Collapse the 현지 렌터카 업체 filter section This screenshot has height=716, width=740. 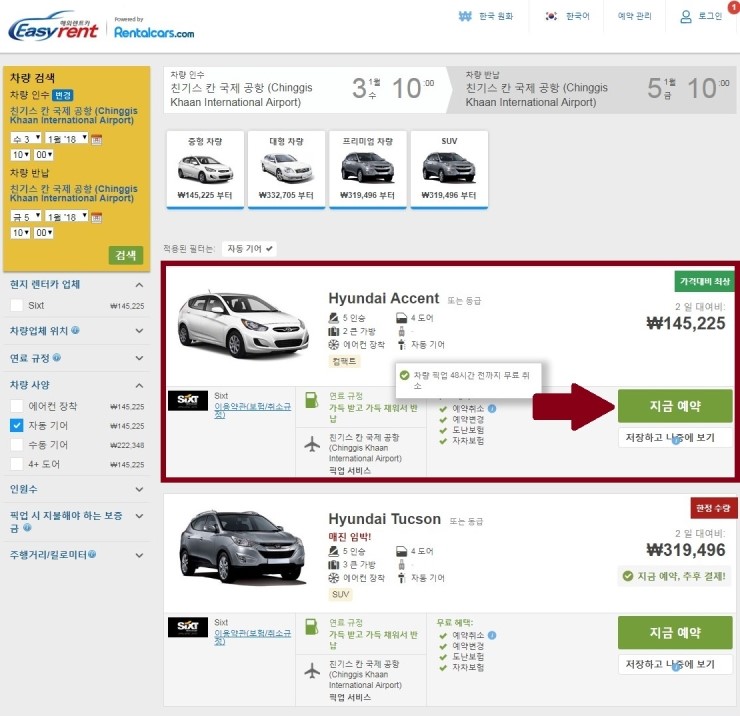(x=139, y=285)
